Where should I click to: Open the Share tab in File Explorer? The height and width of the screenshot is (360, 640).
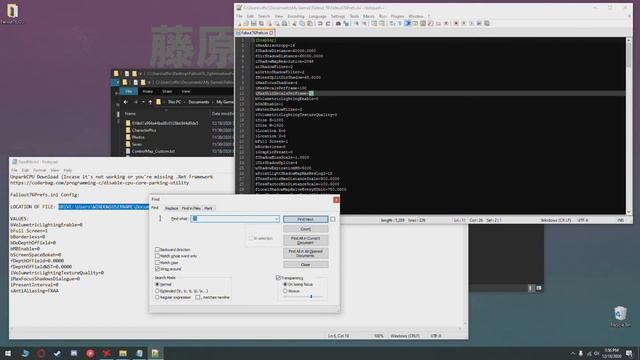tap(167, 91)
